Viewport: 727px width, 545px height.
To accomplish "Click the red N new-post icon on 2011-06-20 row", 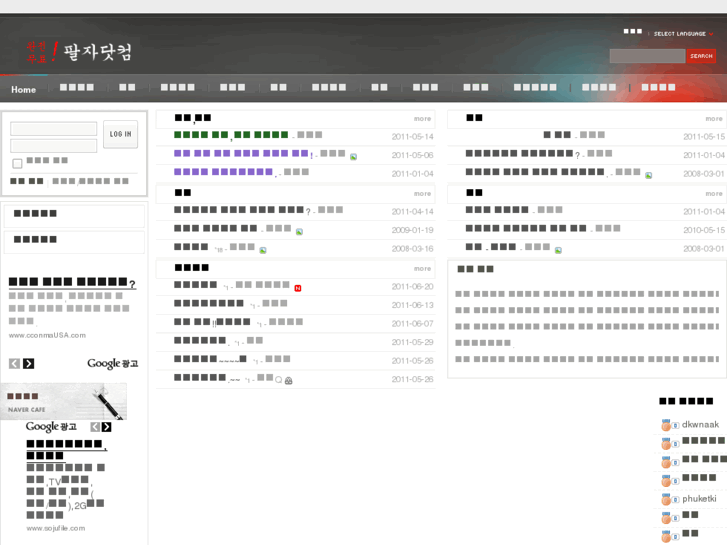I will tap(298, 288).
